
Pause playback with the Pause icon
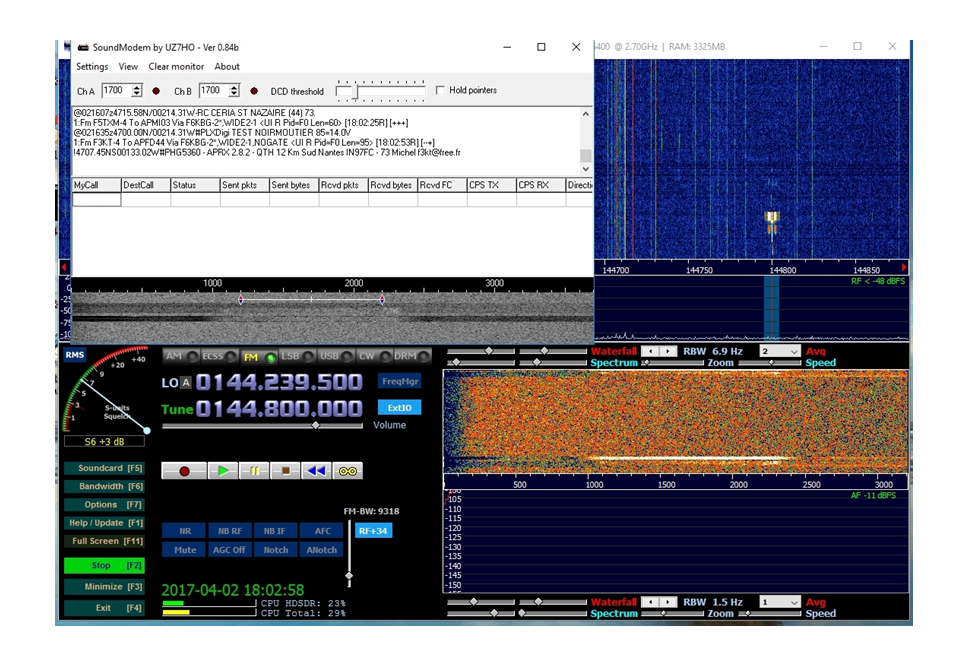[x=254, y=470]
